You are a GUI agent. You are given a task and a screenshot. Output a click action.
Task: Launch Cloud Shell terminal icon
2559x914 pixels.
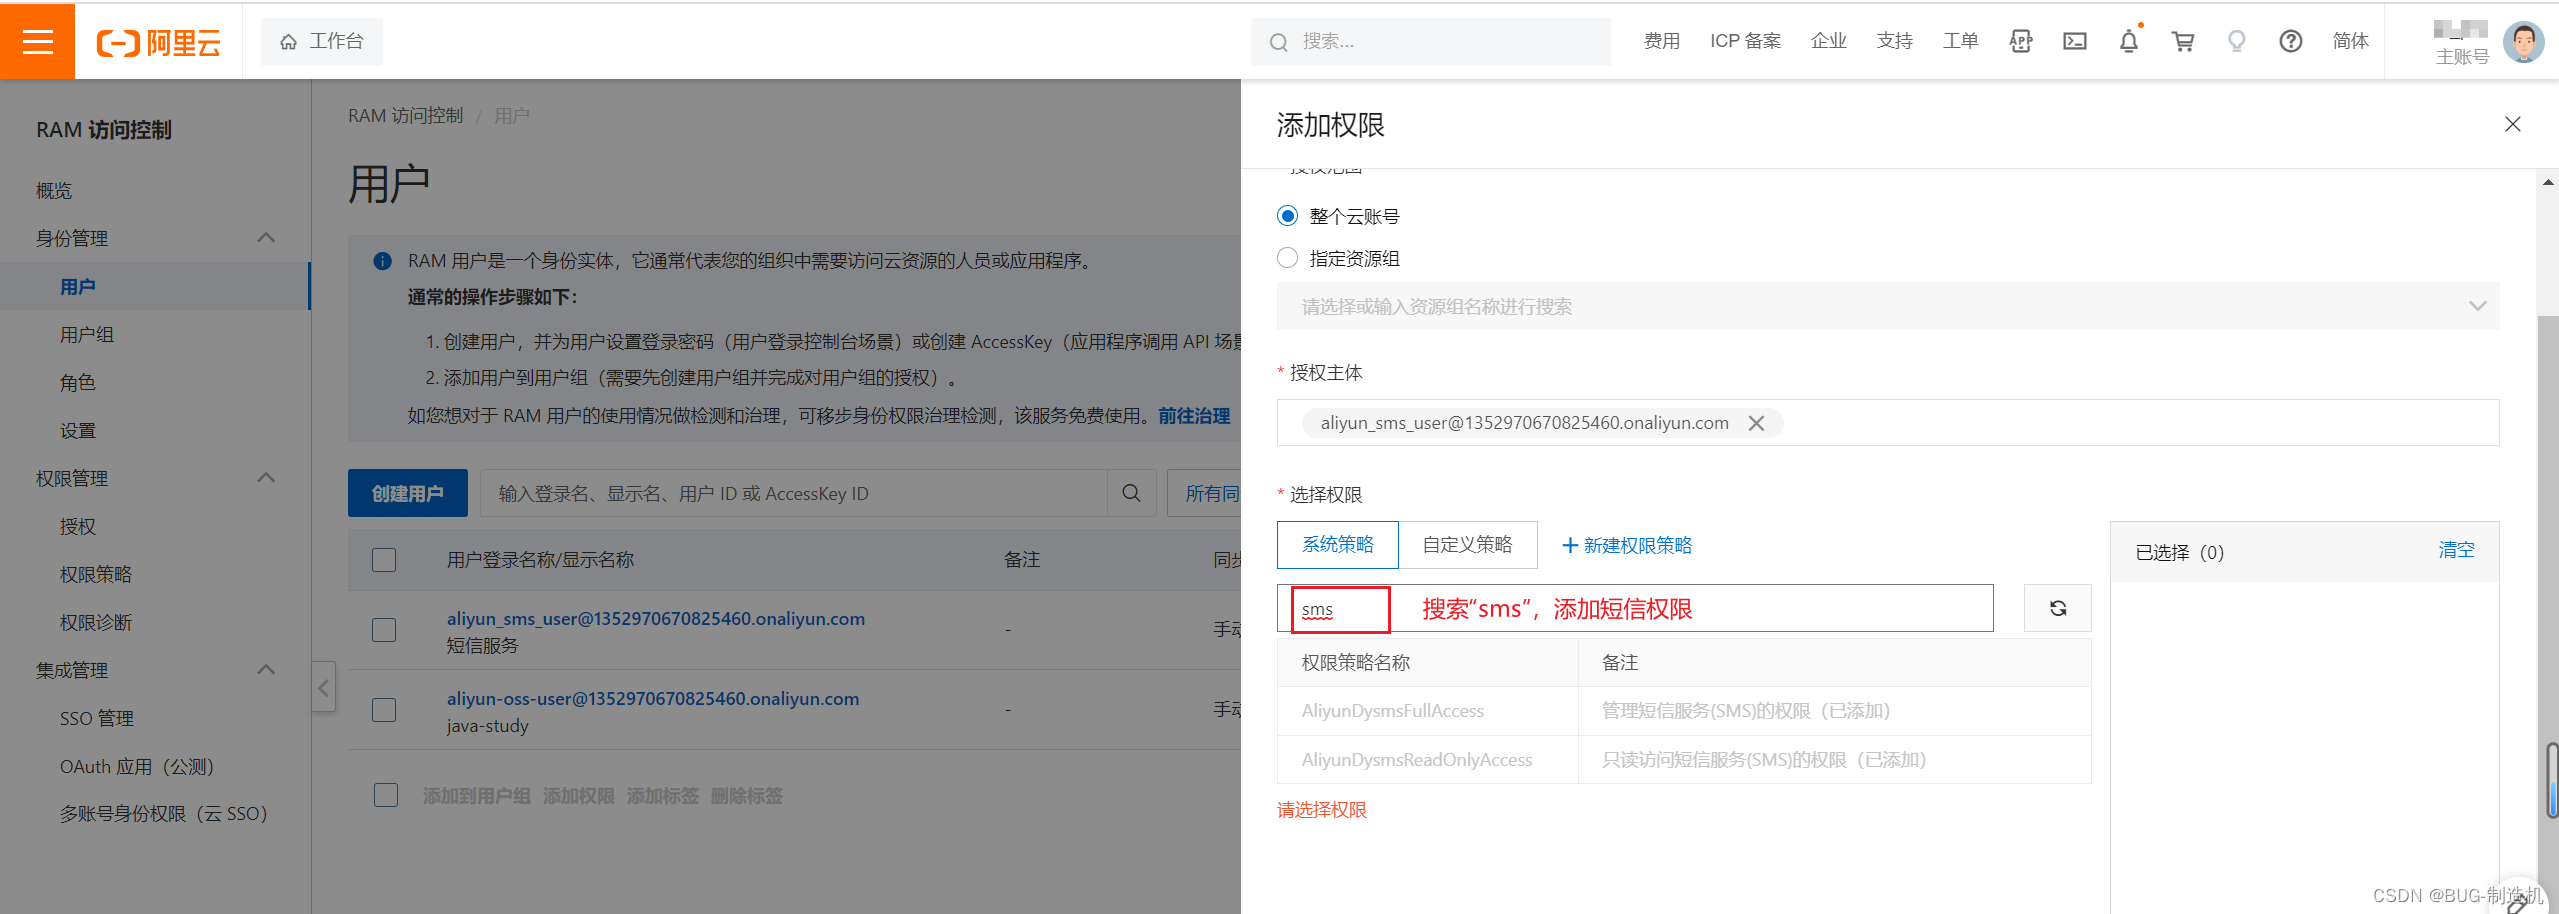pos(2075,41)
